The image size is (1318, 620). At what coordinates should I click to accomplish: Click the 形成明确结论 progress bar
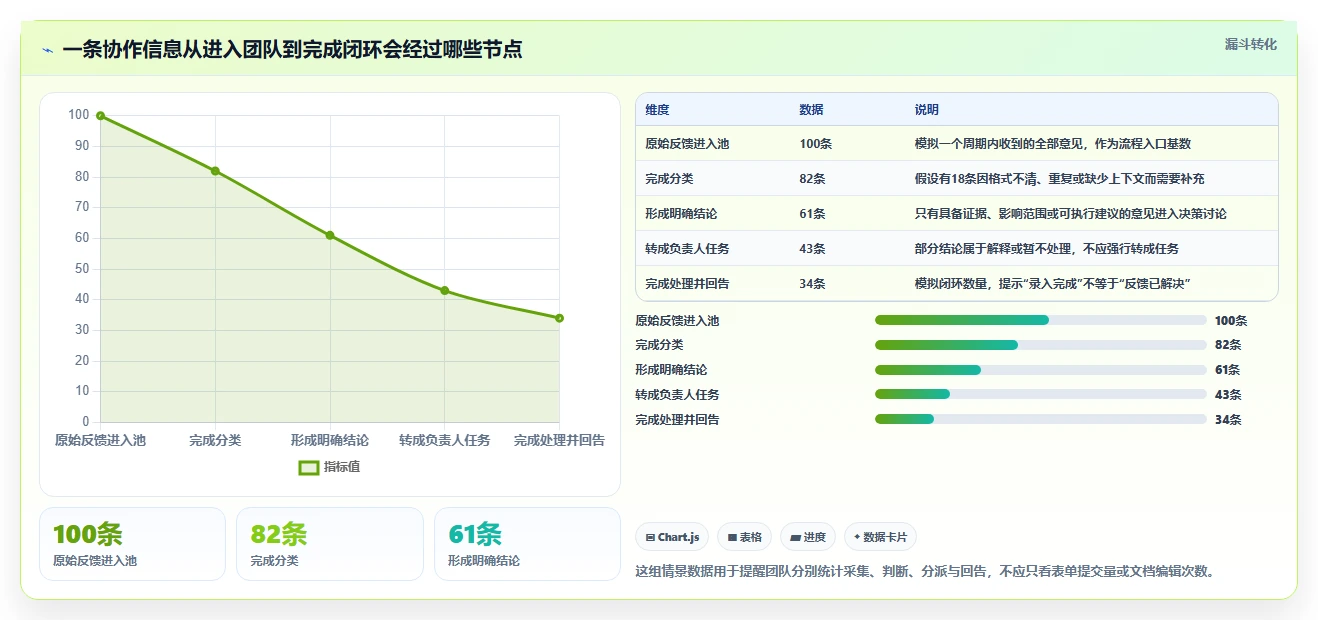coord(1040,370)
